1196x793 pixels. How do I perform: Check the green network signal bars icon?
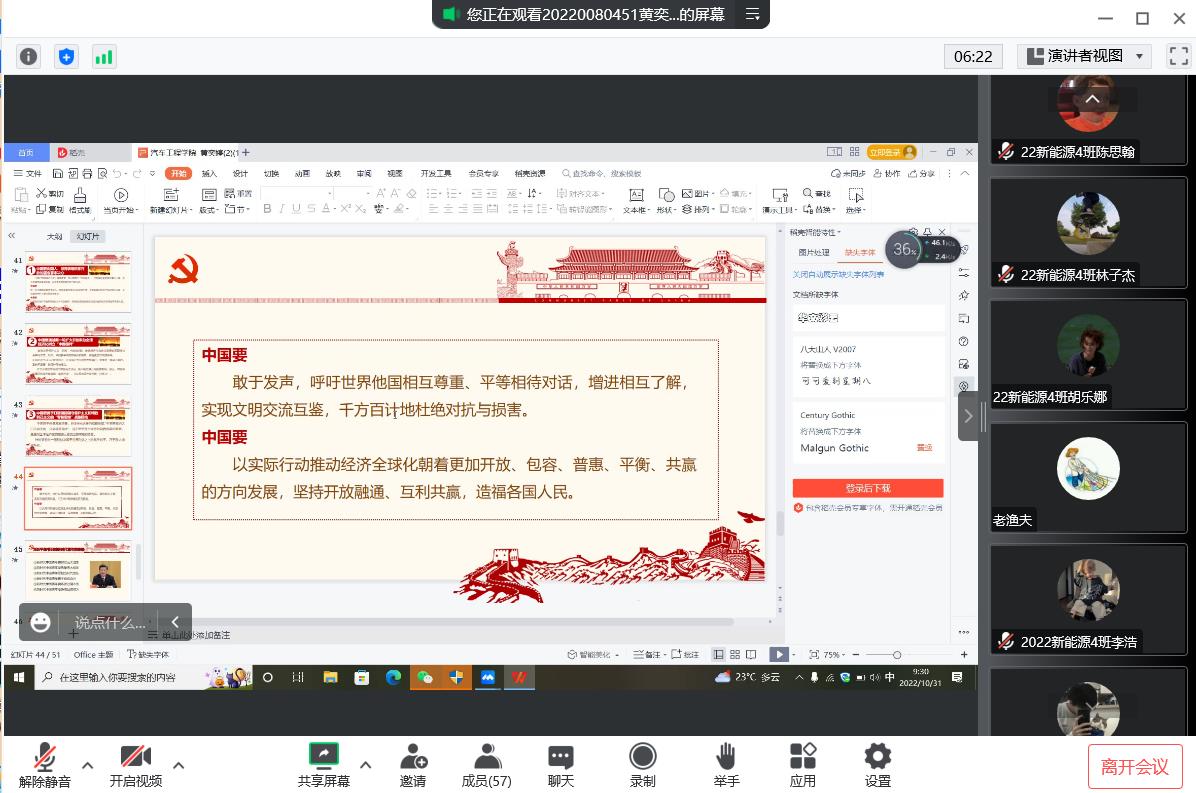(x=103, y=57)
